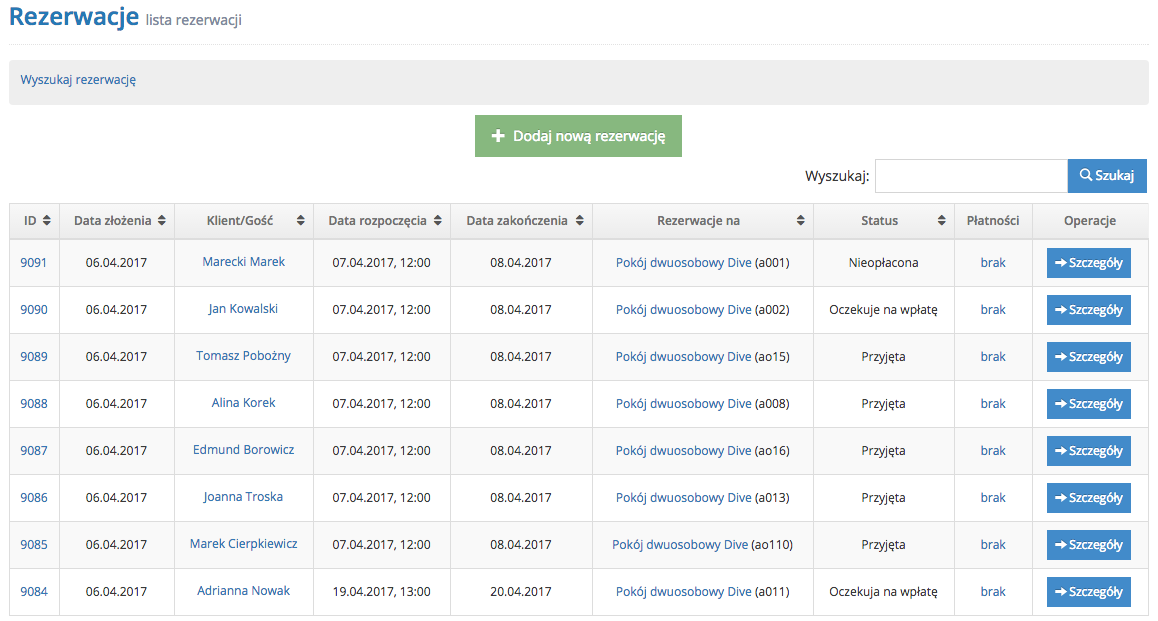Image resolution: width=1158 pixels, height=621 pixels.
Task: View Szczegóły for Edmund Borowicz reservation
Action: (1089, 451)
